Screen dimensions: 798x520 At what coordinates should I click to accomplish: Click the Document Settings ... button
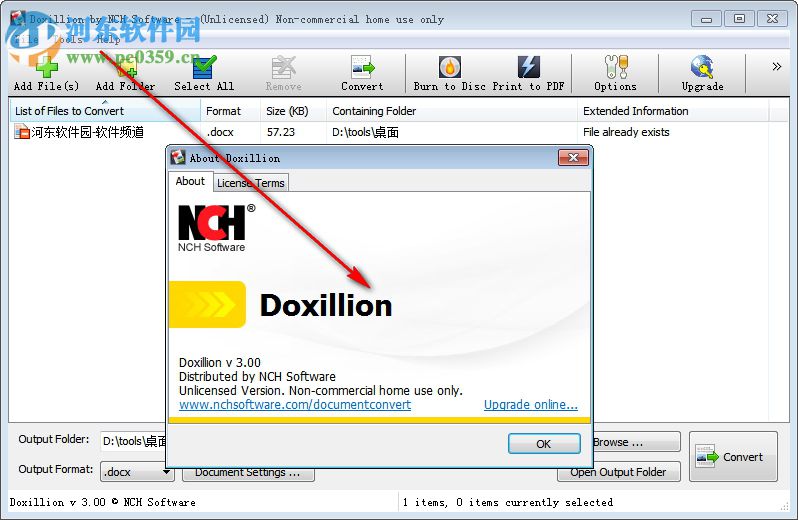point(248,473)
